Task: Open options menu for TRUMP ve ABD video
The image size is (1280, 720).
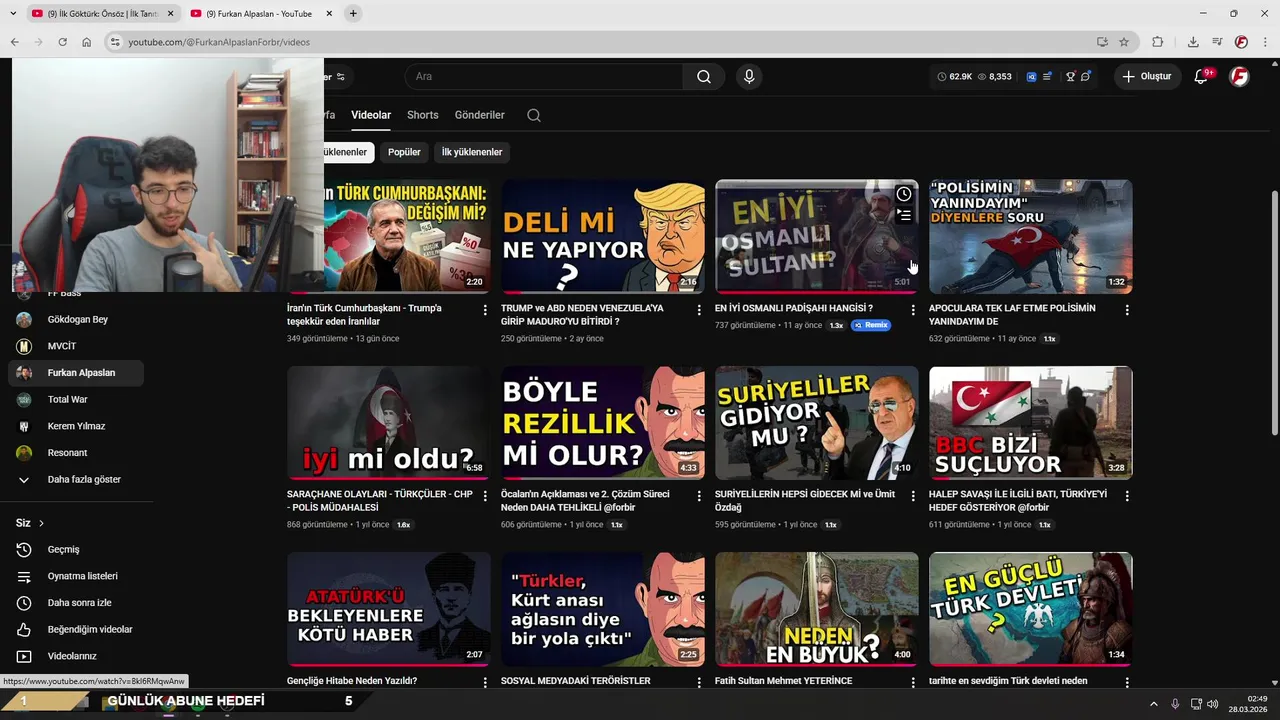Action: (x=699, y=310)
